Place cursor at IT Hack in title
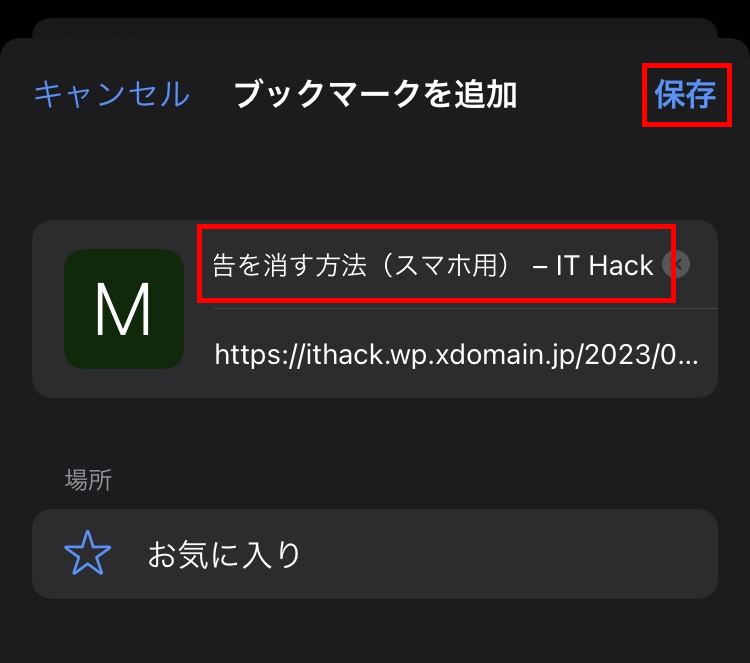Image resolution: width=750 pixels, height=663 pixels. 604,265
